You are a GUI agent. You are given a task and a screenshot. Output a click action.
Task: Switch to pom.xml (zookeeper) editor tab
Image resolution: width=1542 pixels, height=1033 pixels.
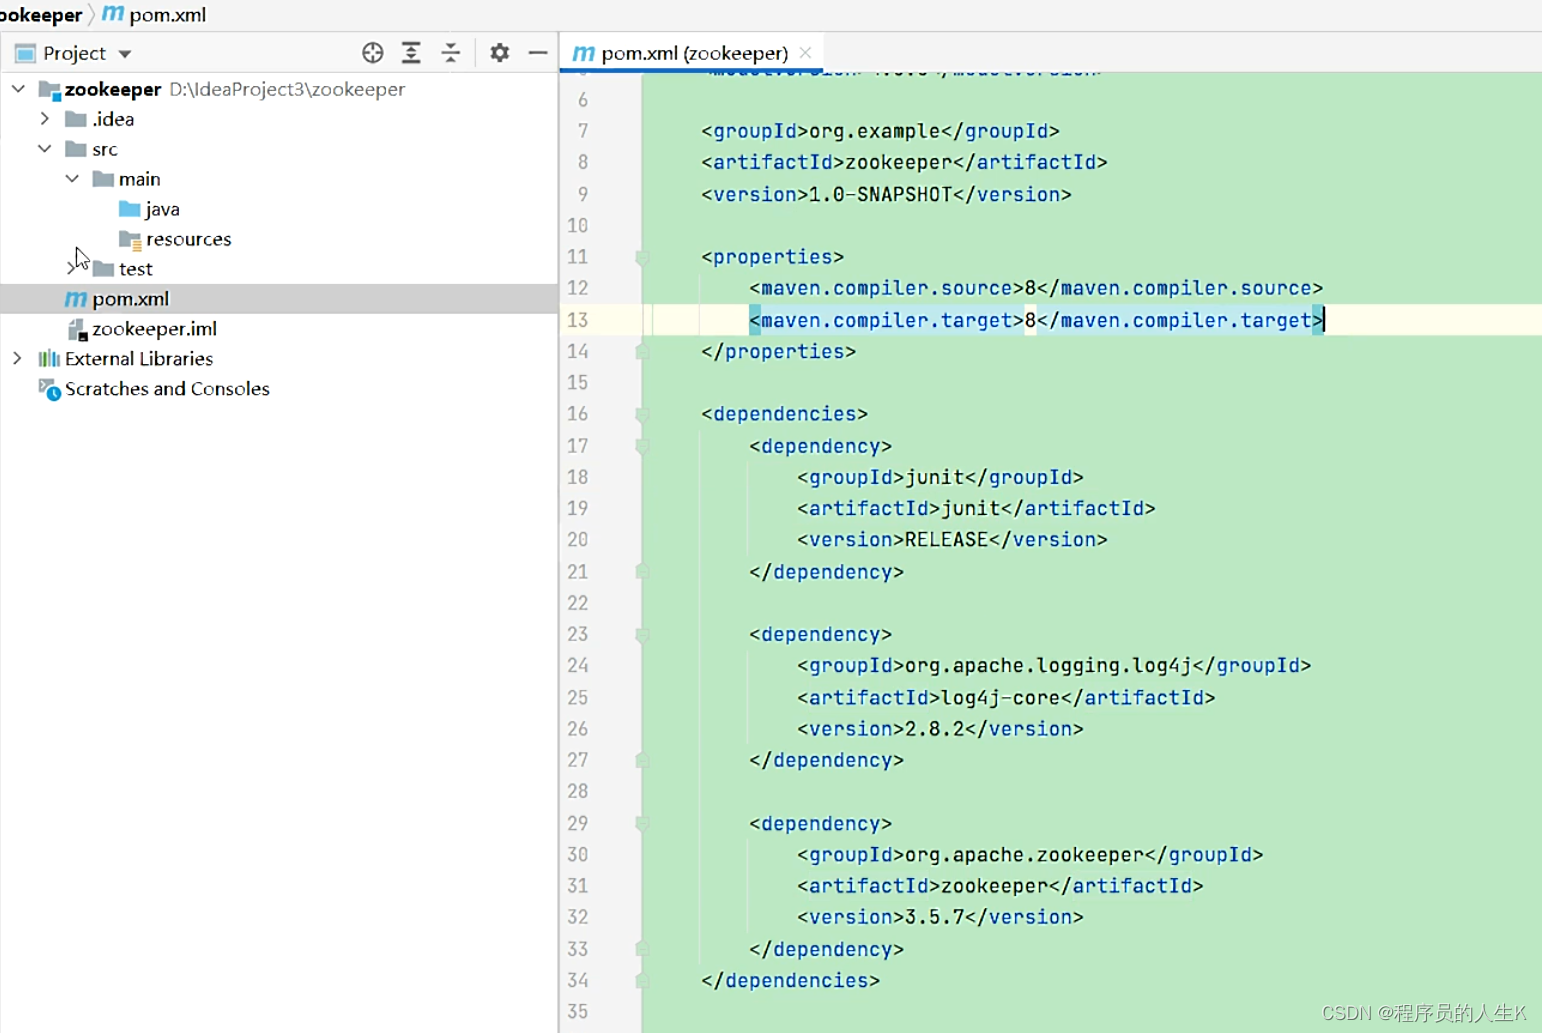coord(694,53)
